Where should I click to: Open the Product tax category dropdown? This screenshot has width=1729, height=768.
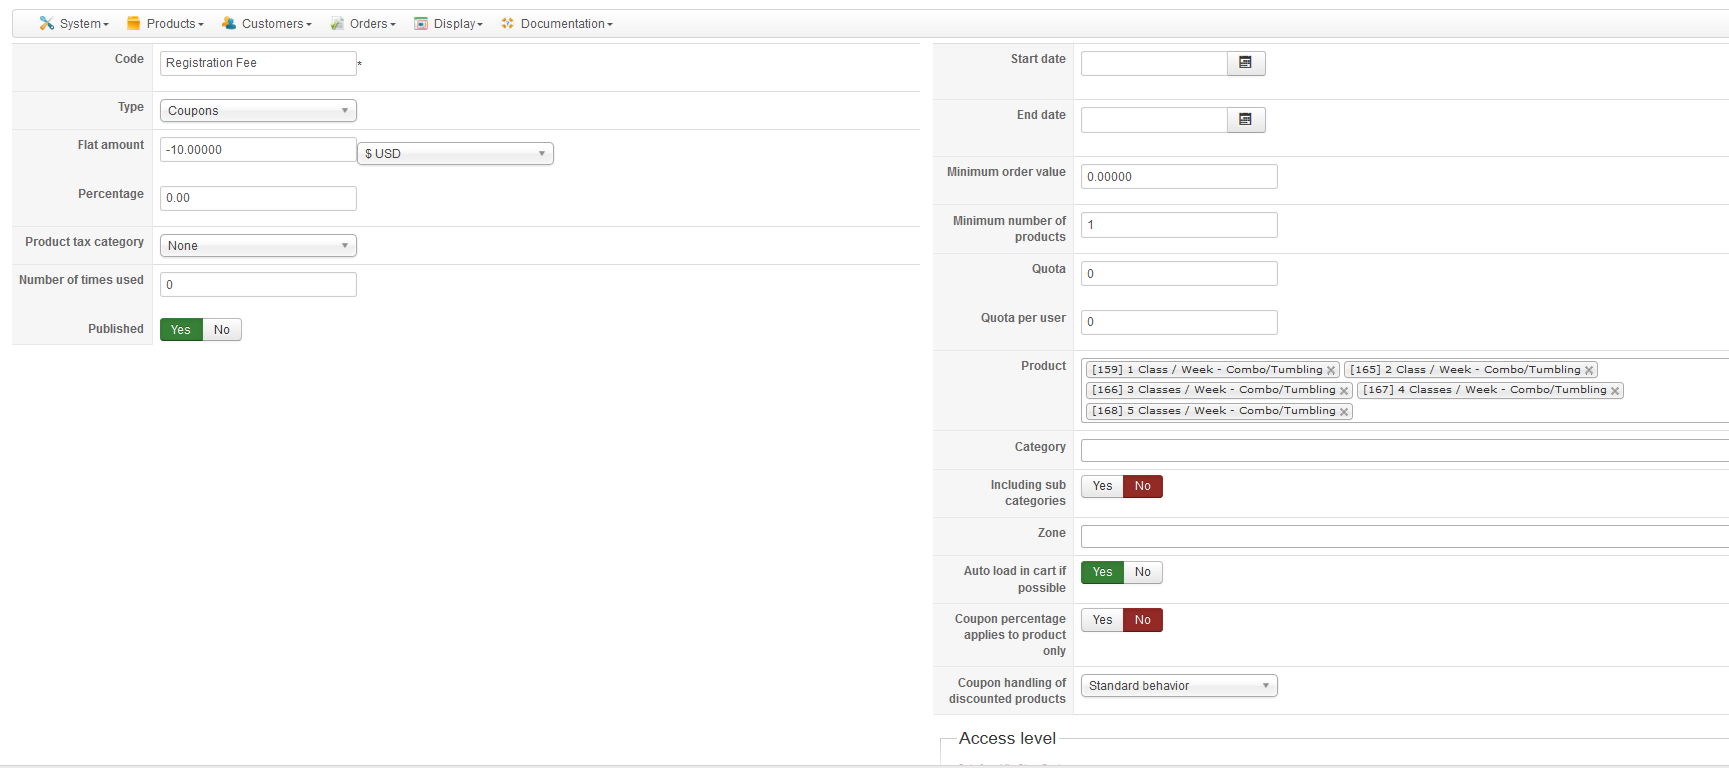[x=258, y=246]
